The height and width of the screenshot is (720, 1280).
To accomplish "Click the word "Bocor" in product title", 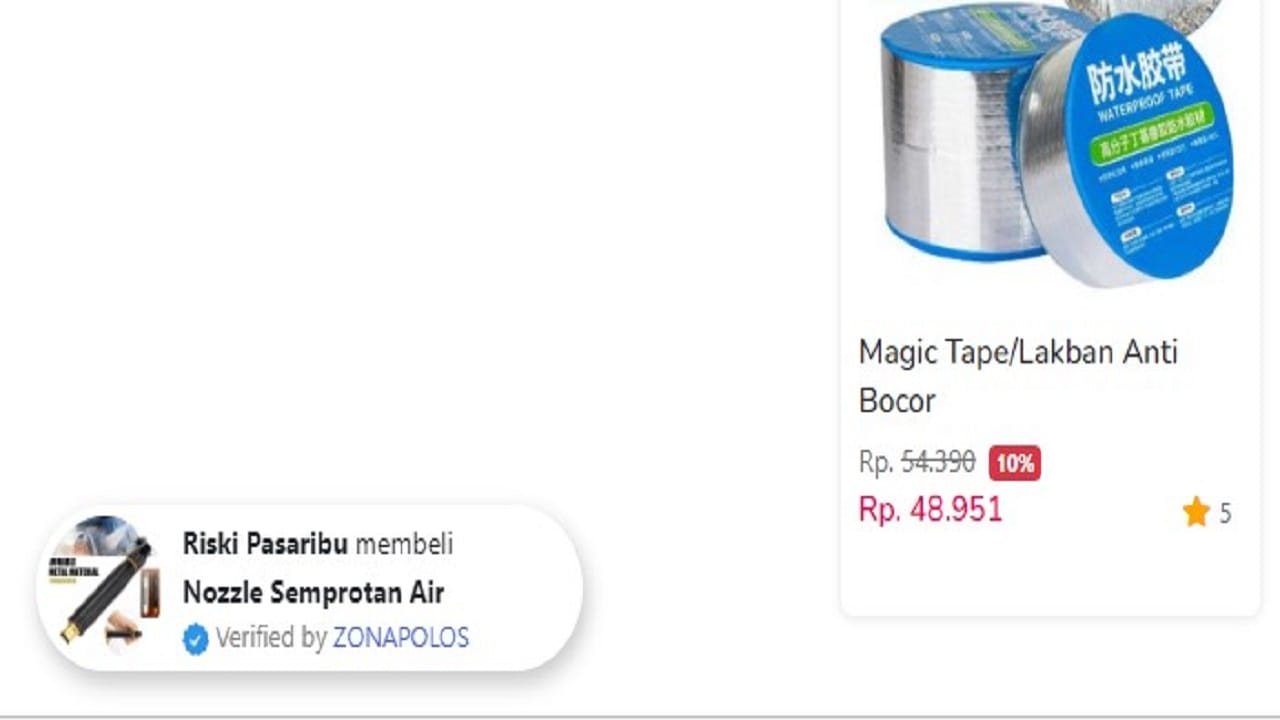I will 897,401.
